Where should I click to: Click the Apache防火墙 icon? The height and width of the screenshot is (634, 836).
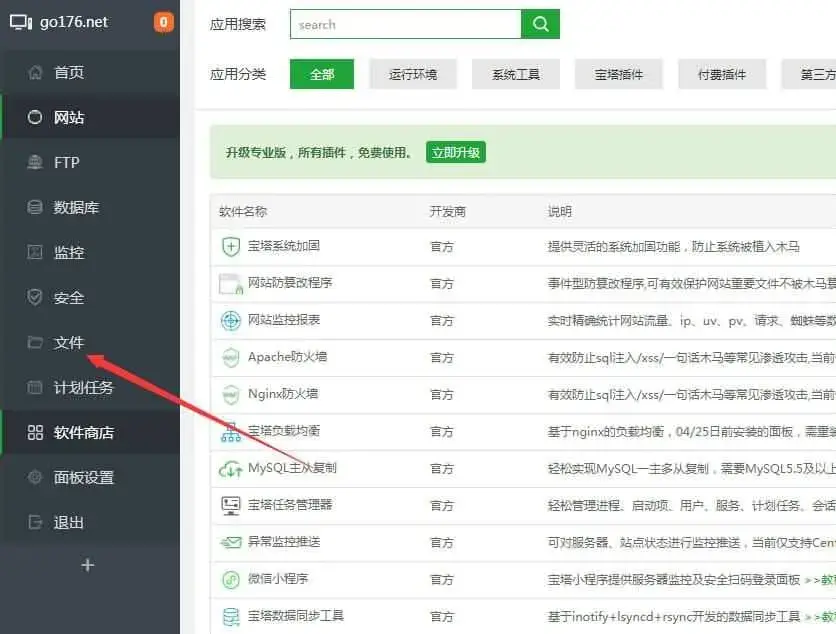(x=231, y=357)
